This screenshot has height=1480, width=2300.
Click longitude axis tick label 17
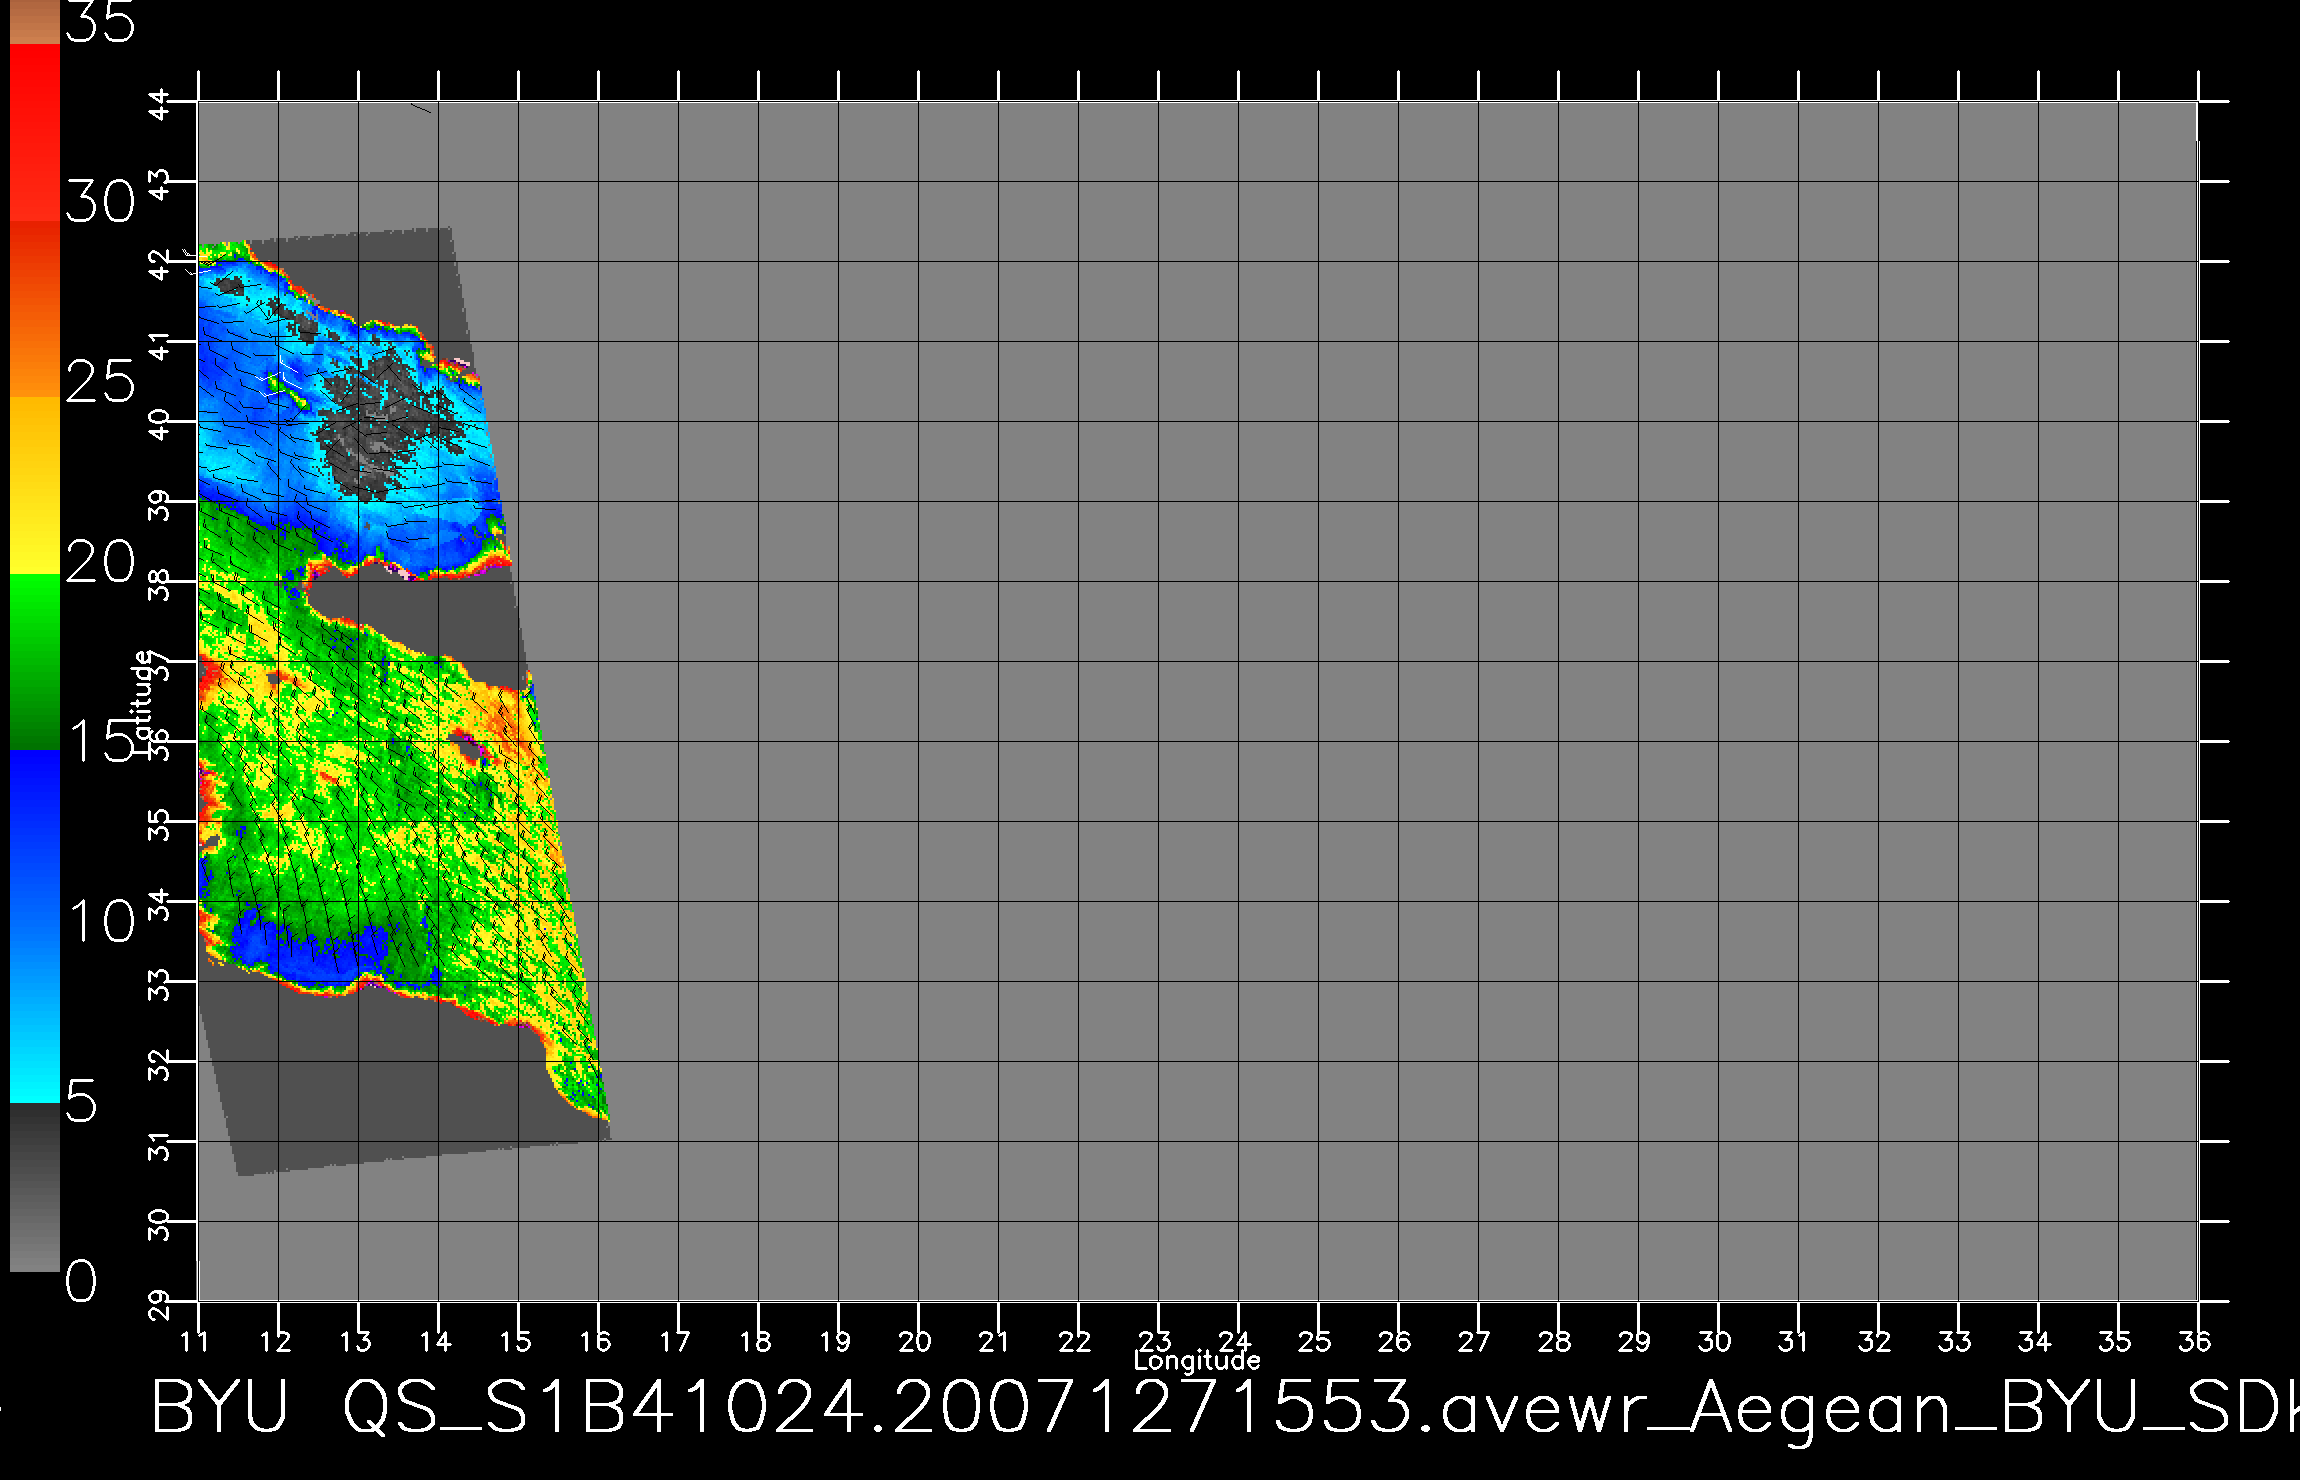[x=675, y=1341]
